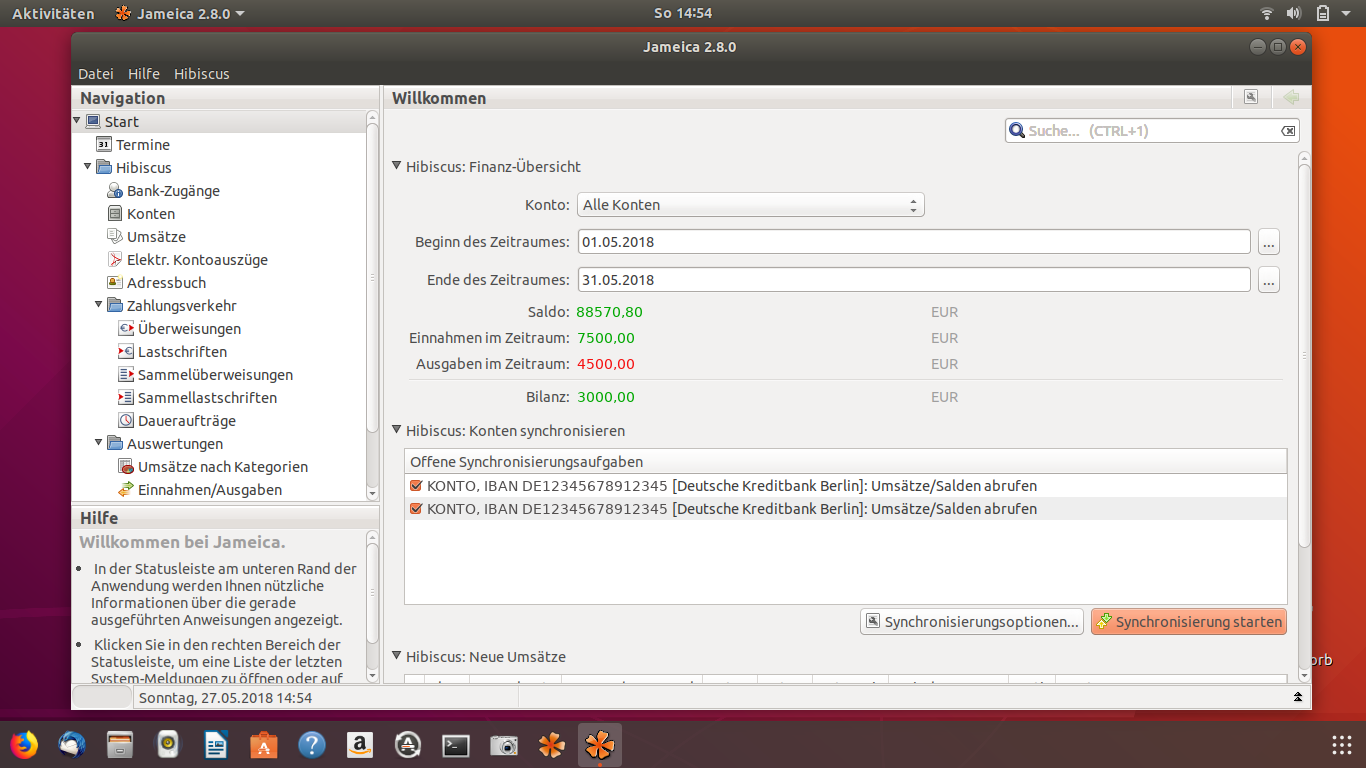Open Ubuntu Software from the dock
The width and height of the screenshot is (1366, 768).
pyautogui.click(x=264, y=745)
